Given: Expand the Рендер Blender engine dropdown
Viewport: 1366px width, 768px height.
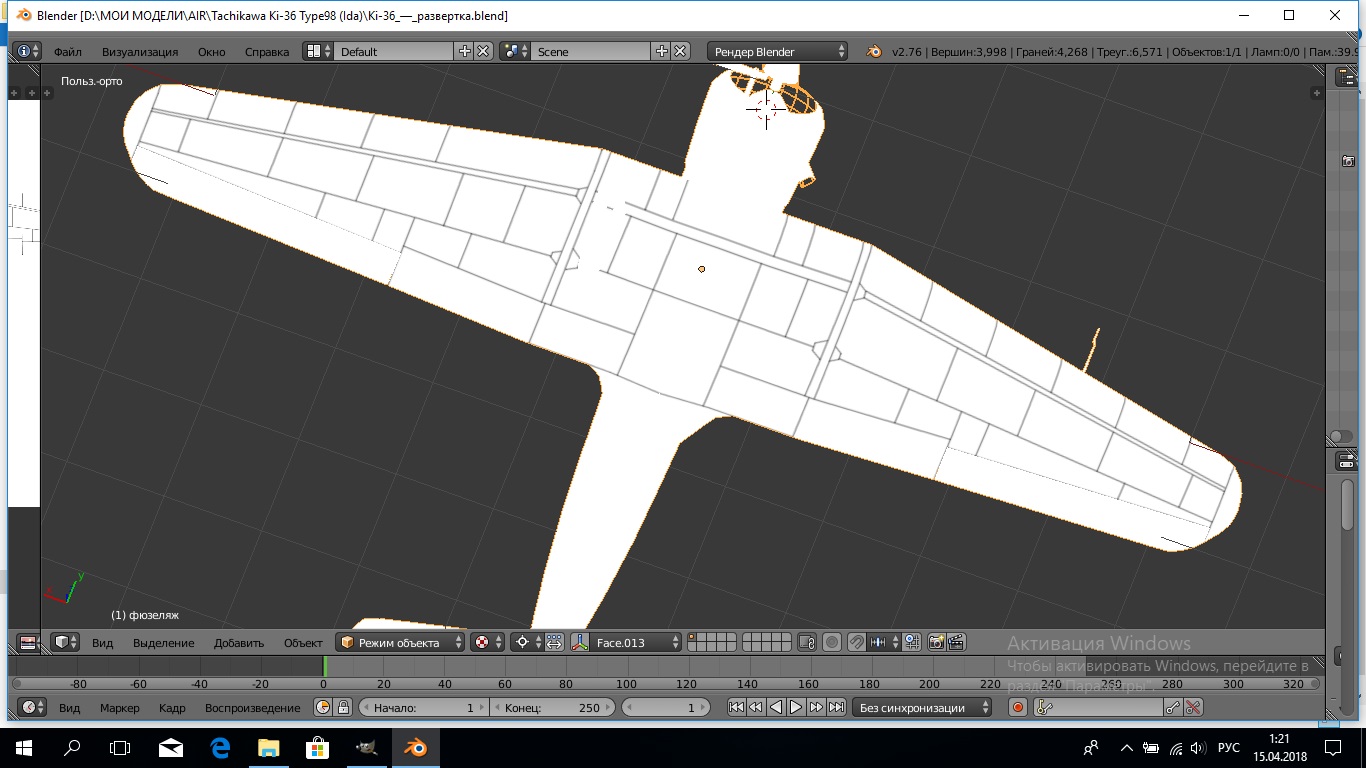Looking at the screenshot, I should [778, 51].
